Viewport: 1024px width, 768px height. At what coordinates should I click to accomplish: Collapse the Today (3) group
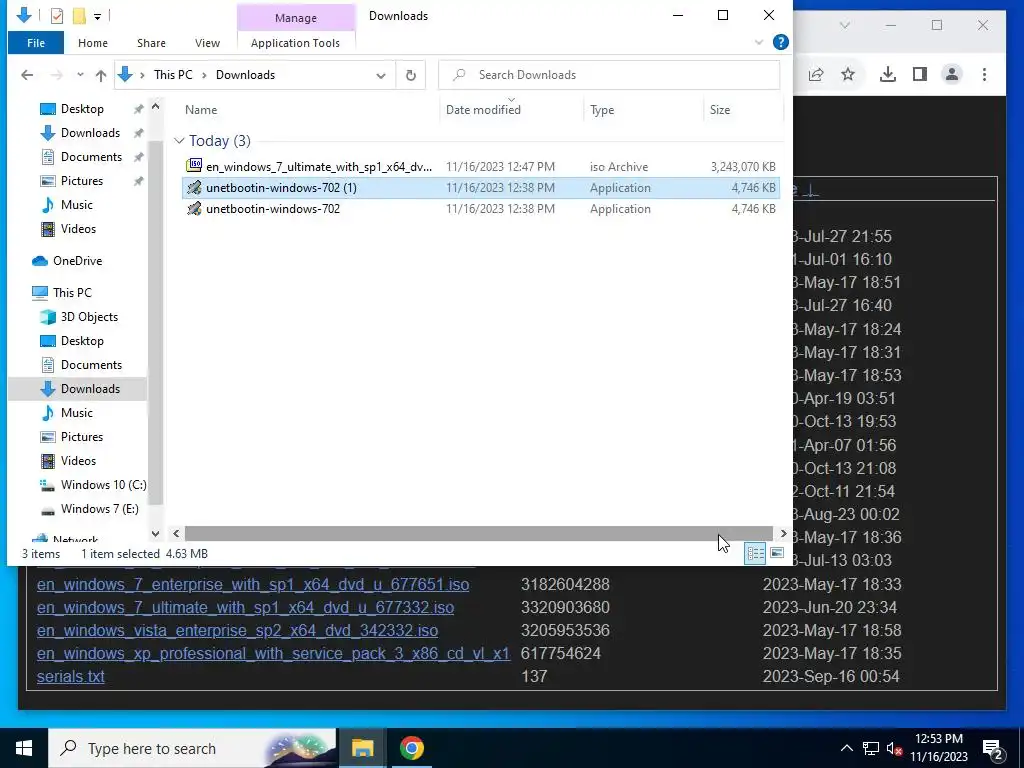point(179,141)
